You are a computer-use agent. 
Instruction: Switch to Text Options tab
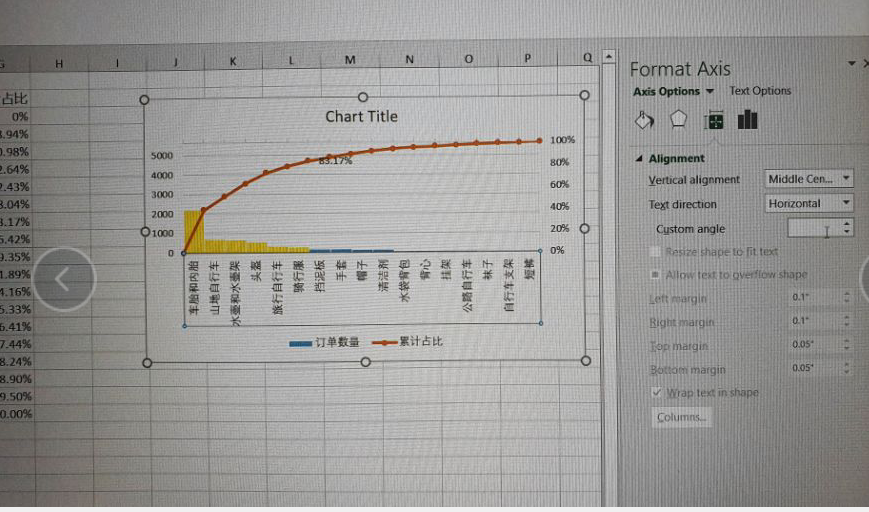click(x=760, y=90)
